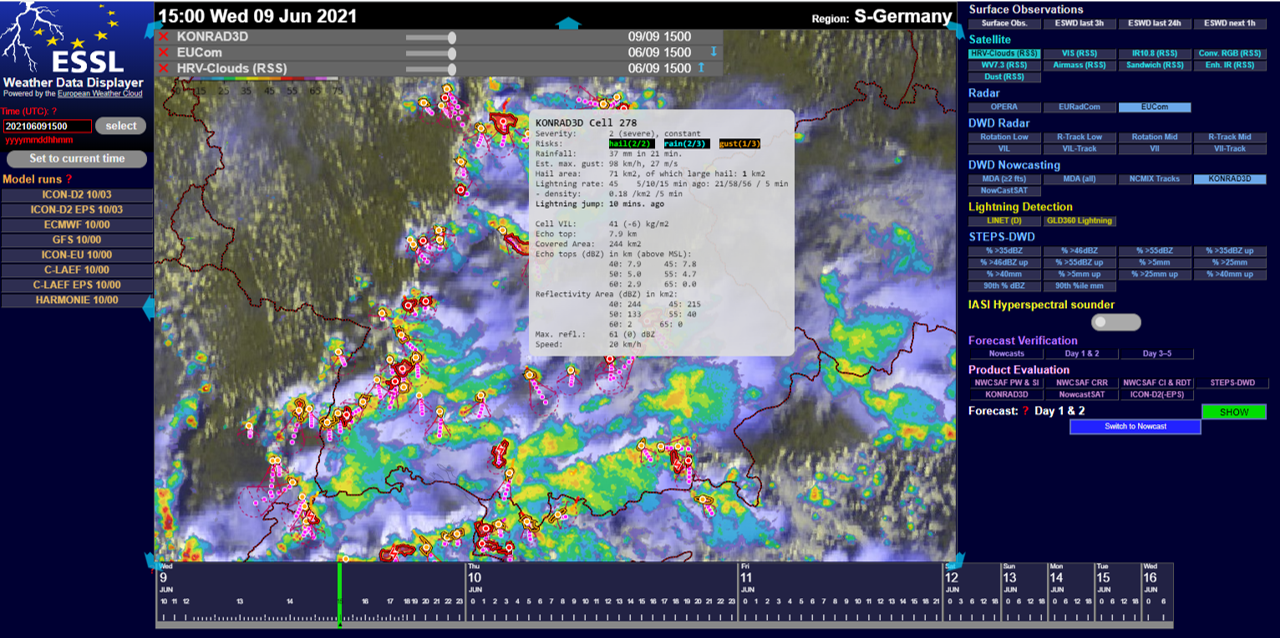
Task: Show ESWD last 24h reports
Action: (1154, 23)
